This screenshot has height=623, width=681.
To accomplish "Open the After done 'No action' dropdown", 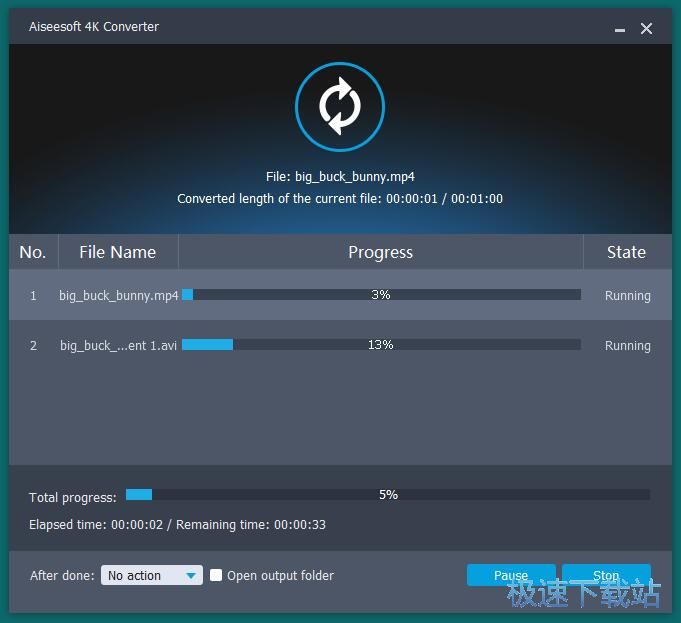I will coord(152,575).
